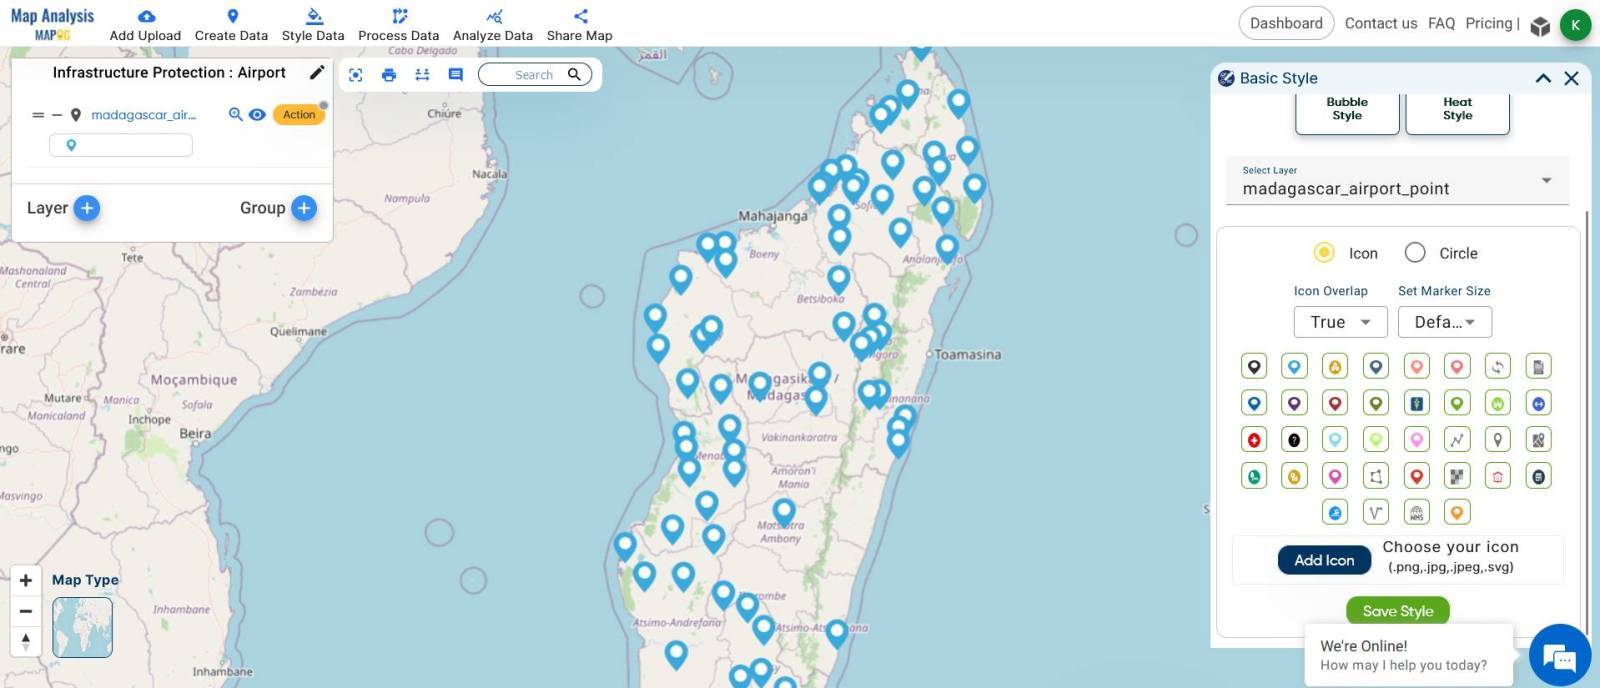Open the Analyze Data menu
1600x688 pixels.
click(x=493, y=25)
